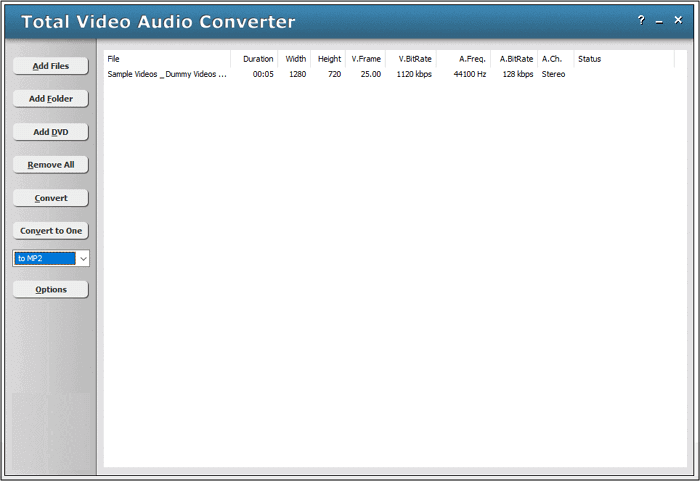Screen dimensions: 700x481
Task: Start conversion with the Convert button
Action: 51,198
